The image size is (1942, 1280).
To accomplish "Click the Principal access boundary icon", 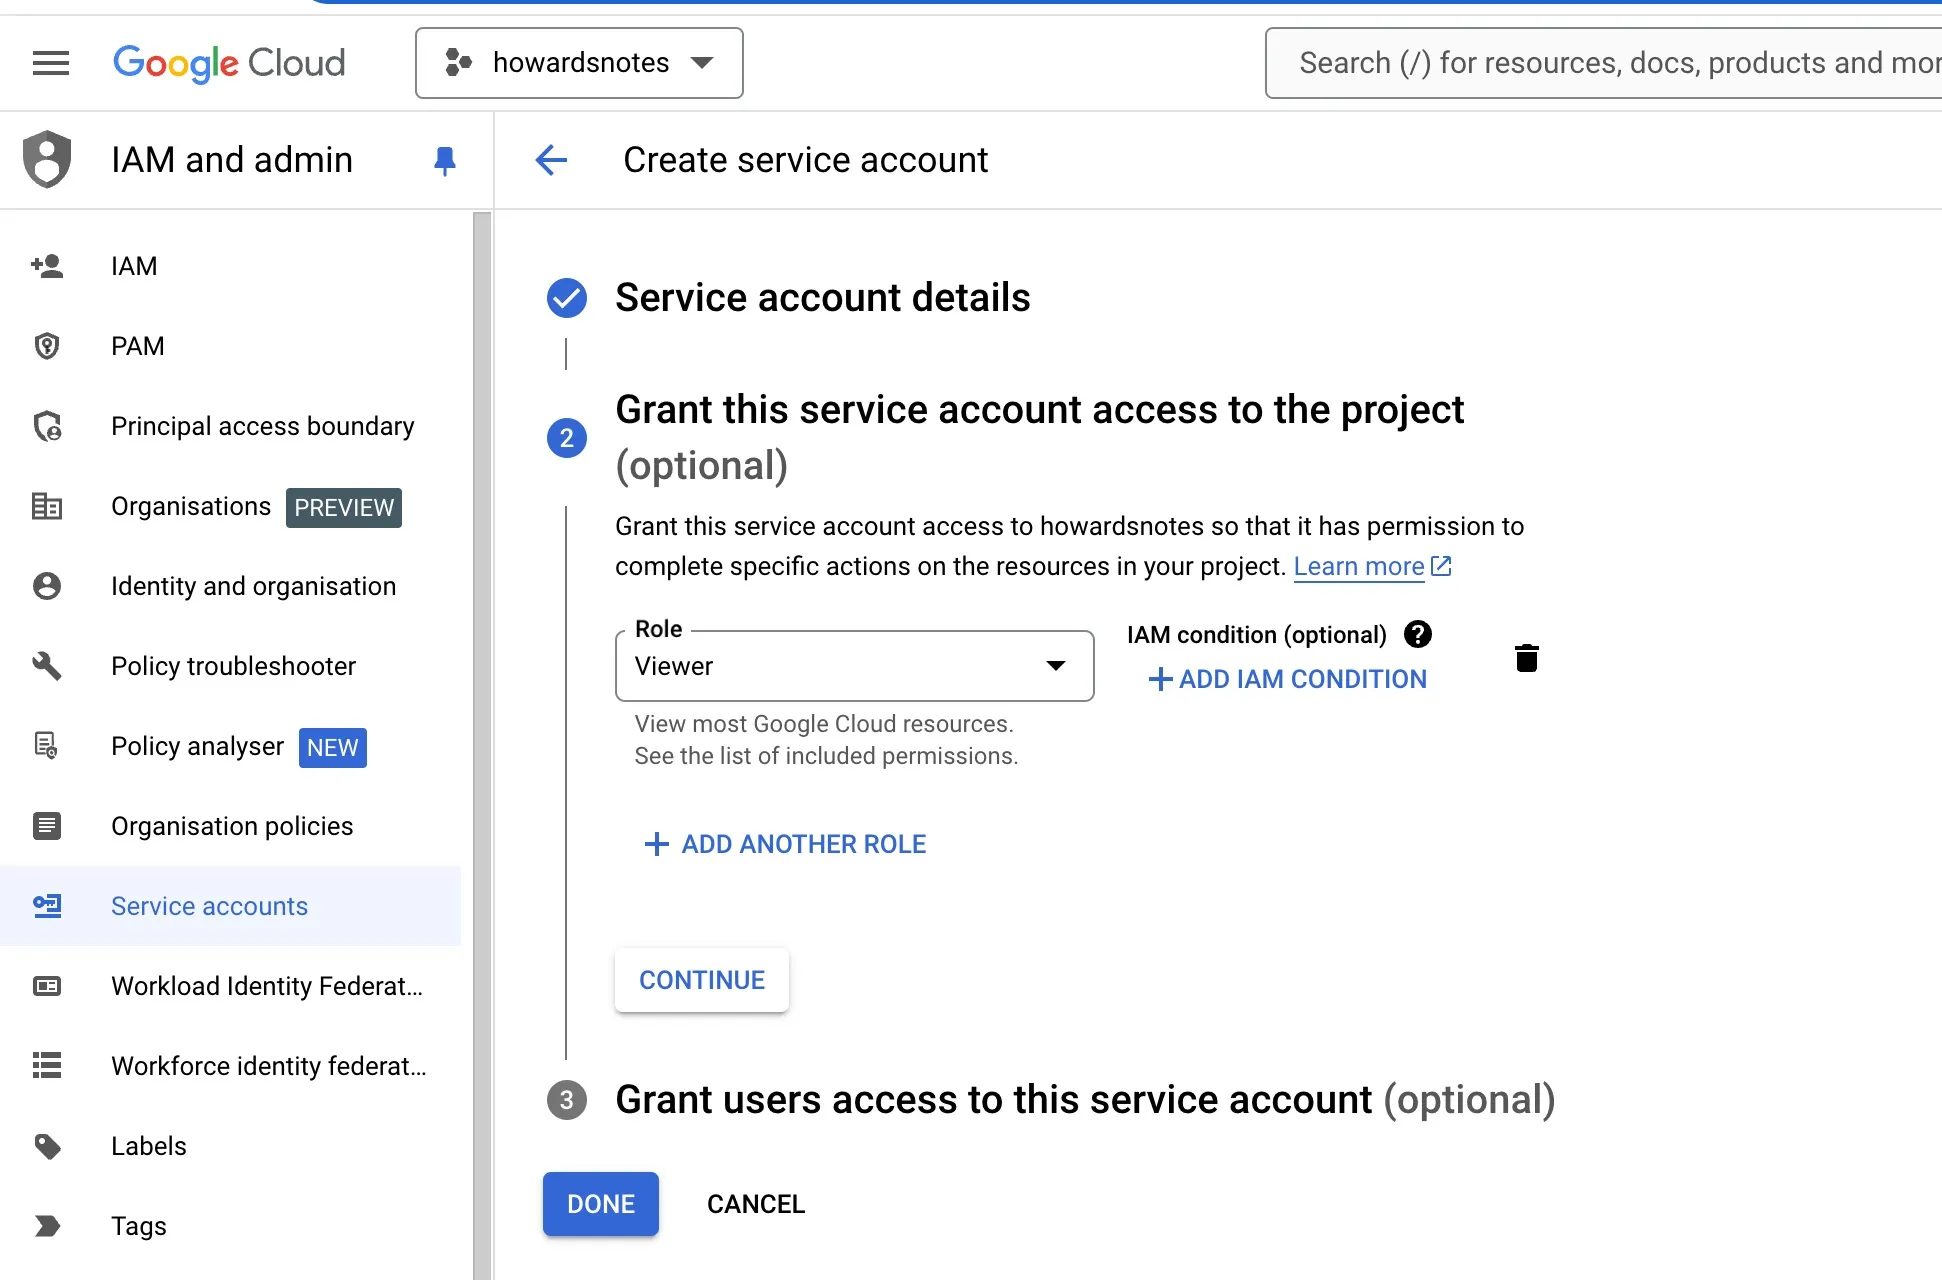I will click(x=47, y=426).
